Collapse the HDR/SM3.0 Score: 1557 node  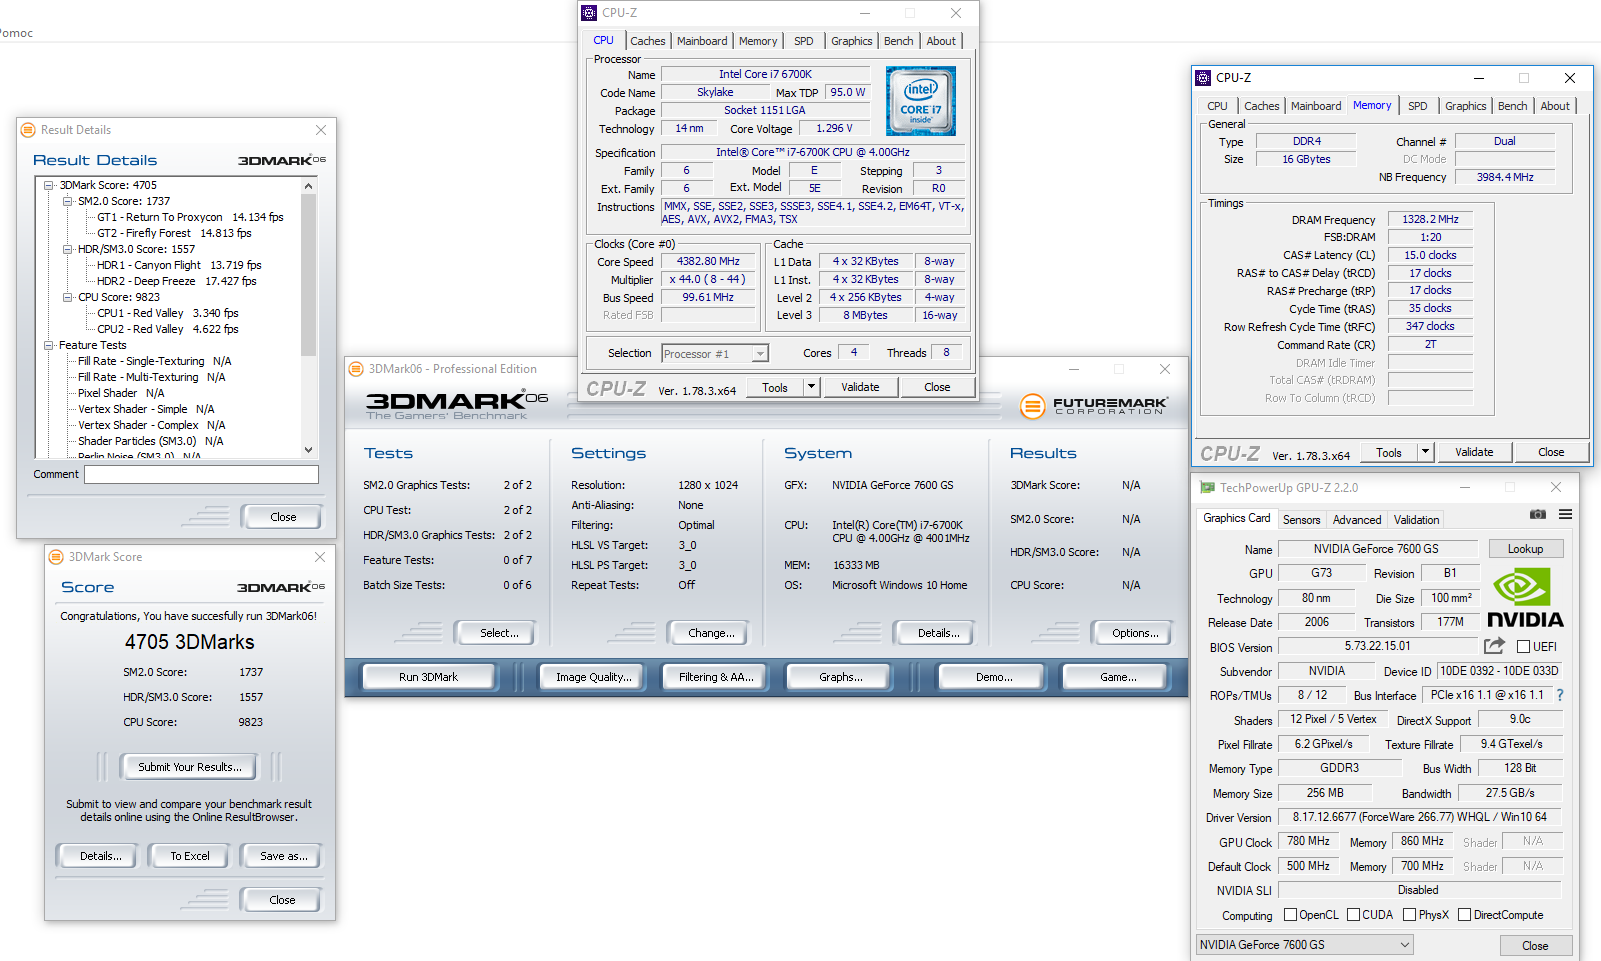68,249
